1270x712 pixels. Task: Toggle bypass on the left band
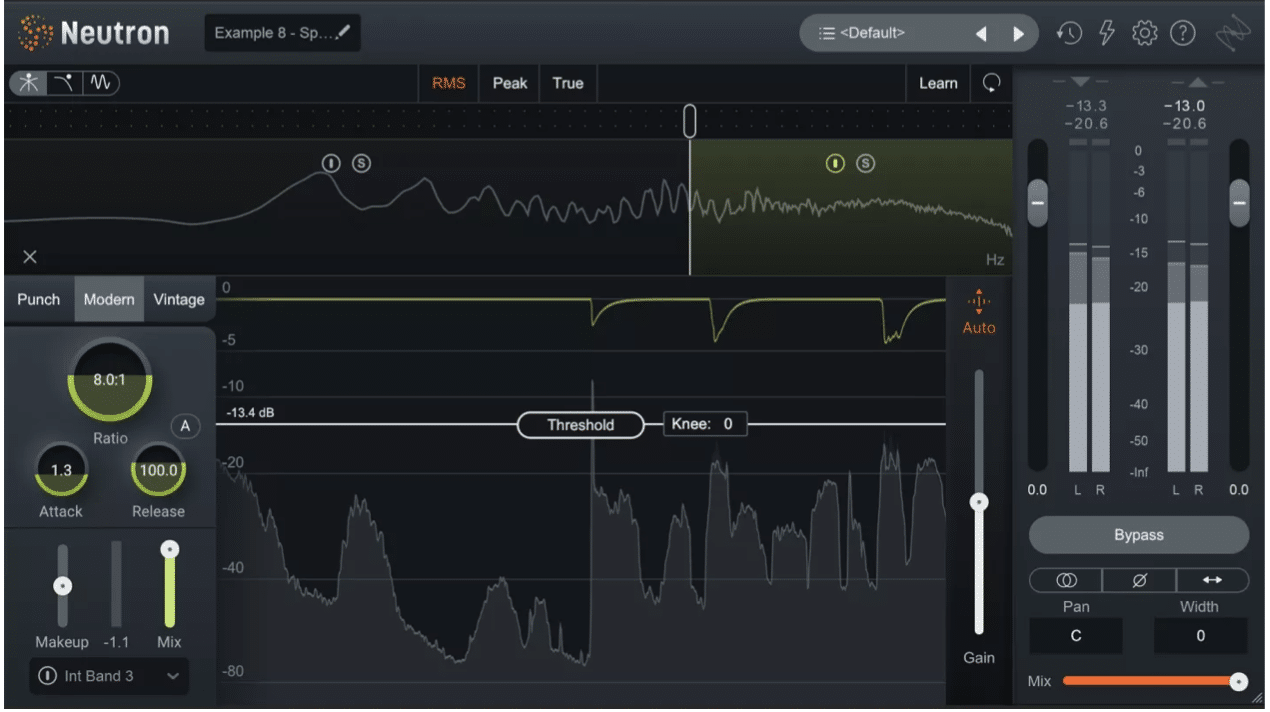click(x=331, y=162)
